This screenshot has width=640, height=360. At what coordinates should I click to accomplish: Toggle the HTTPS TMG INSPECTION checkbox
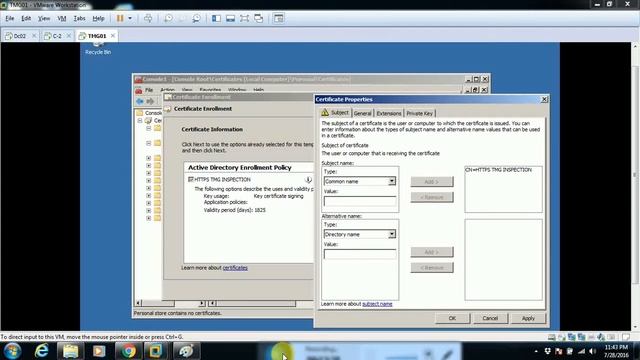coord(190,180)
